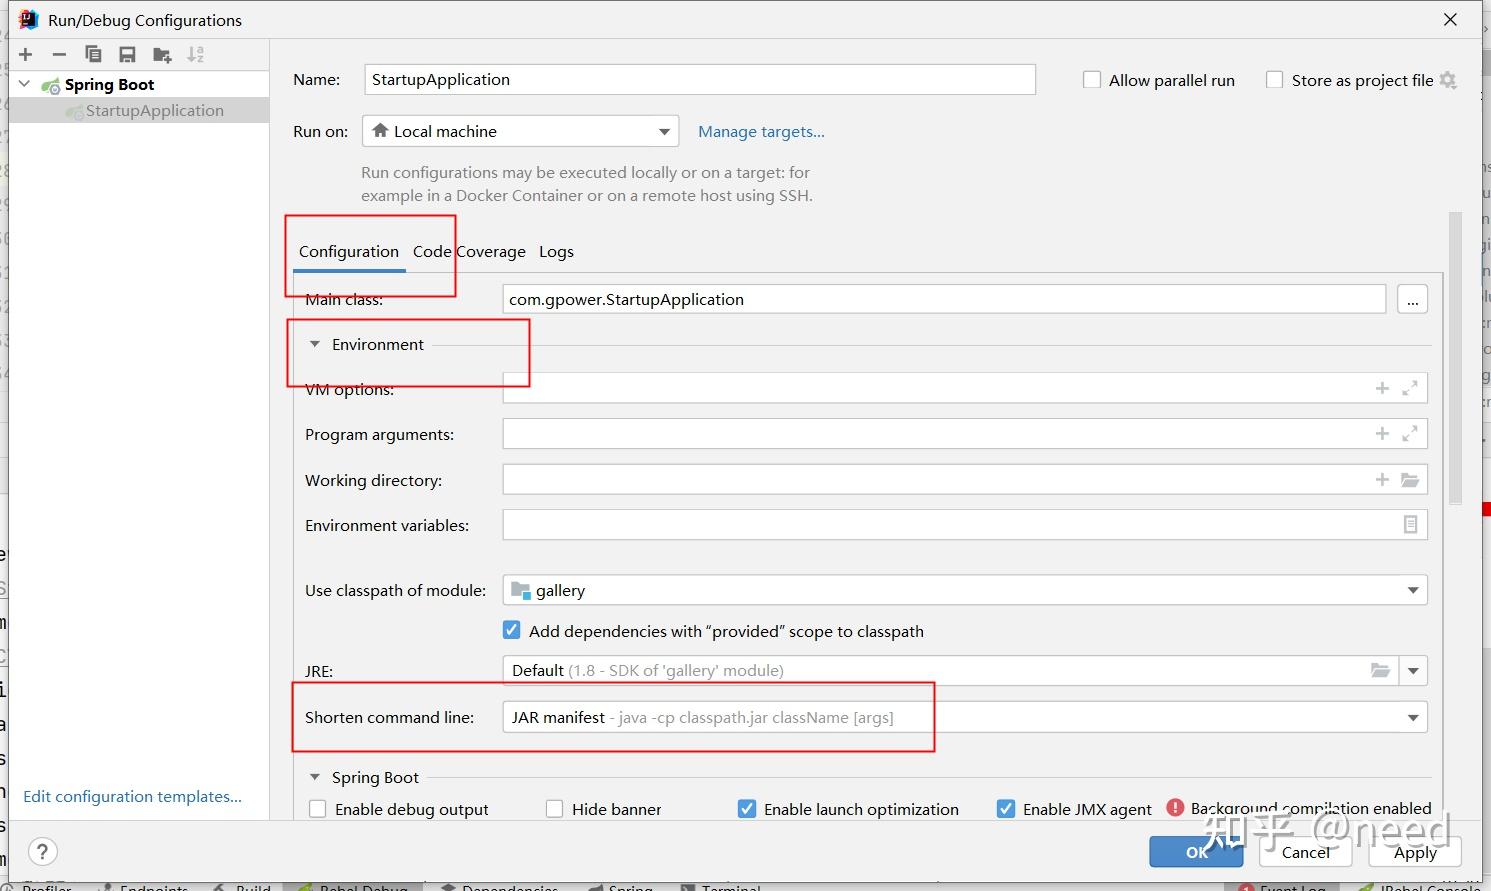
Task: Uncheck Enable JMX agent
Action: tap(1005, 808)
